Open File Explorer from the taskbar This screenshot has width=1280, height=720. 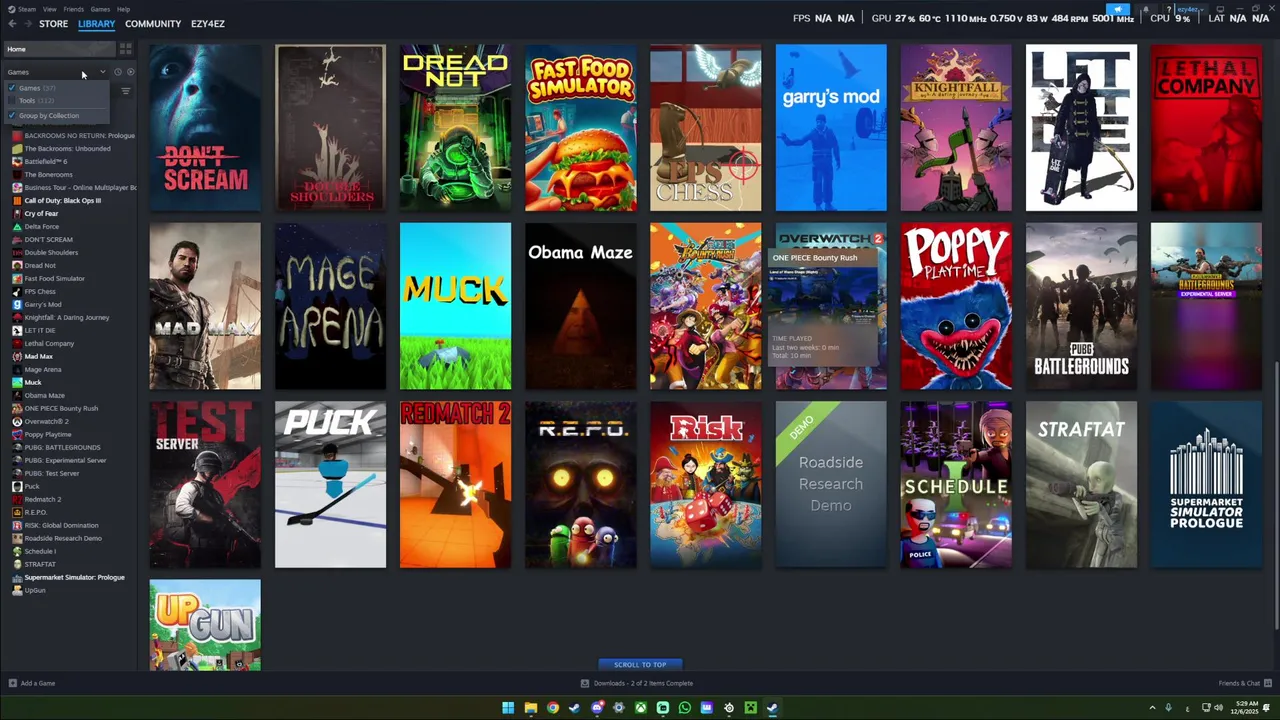[x=530, y=708]
